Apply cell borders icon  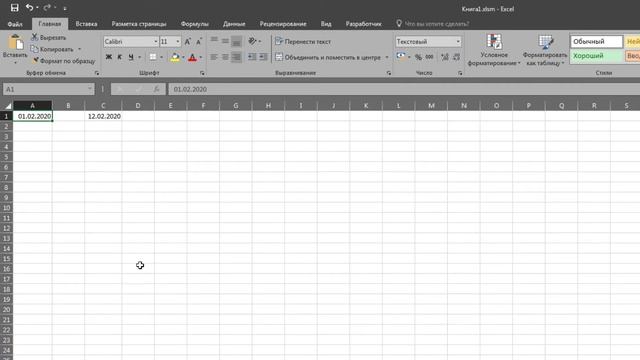coord(153,57)
